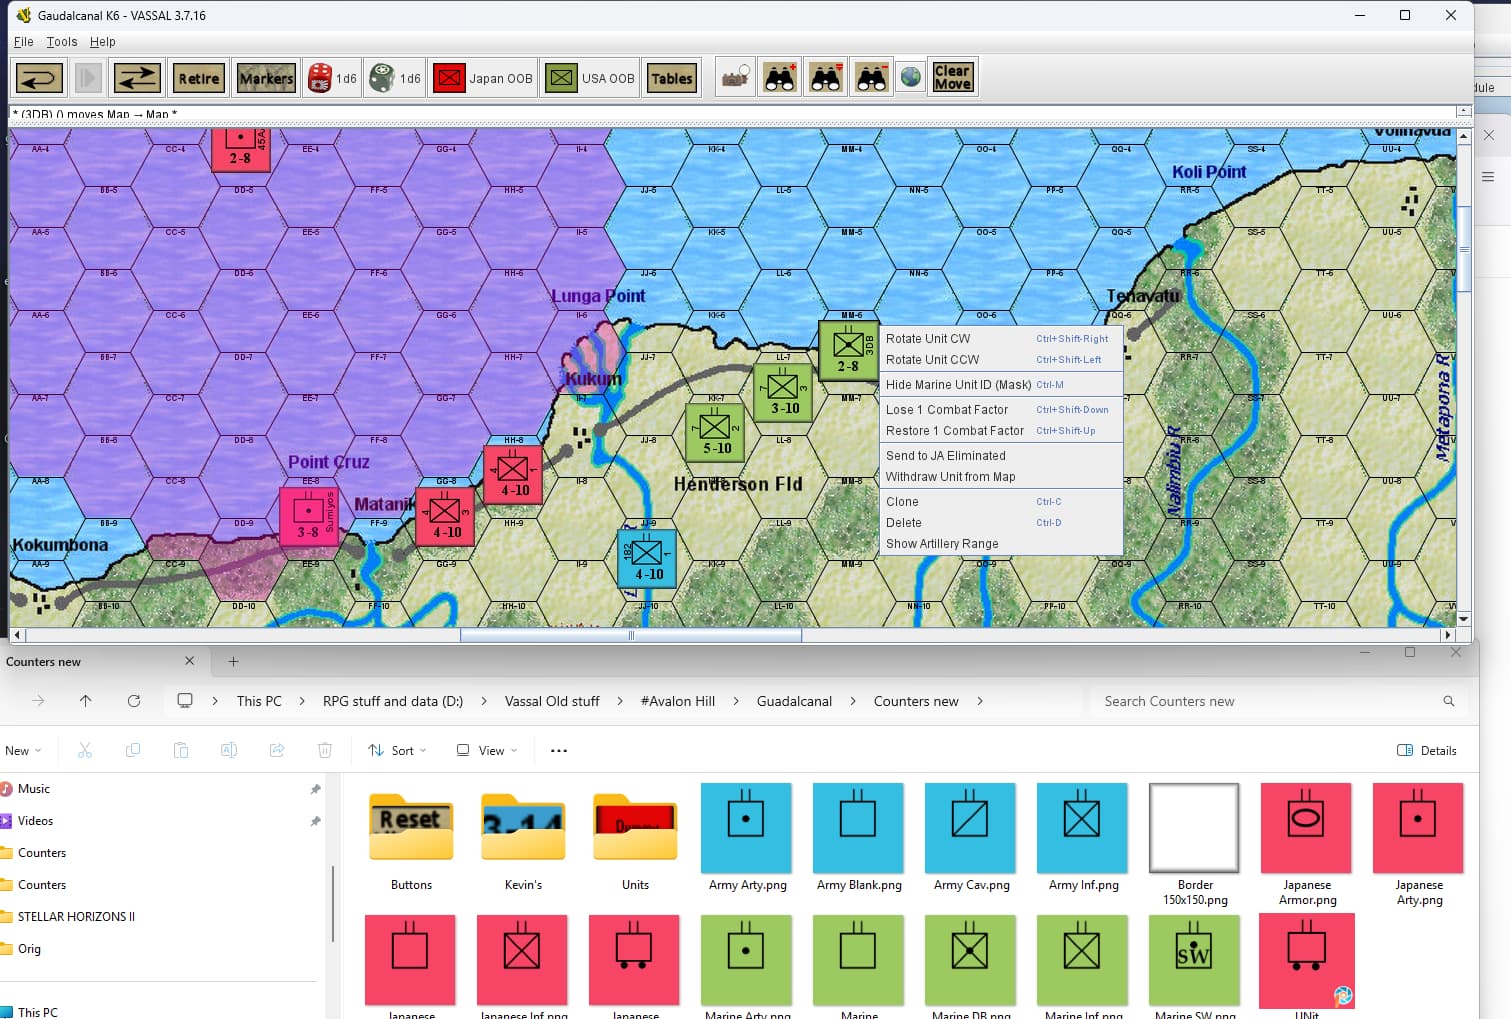
Task: Open the Tools menu in VASSAL
Action: 62,42
